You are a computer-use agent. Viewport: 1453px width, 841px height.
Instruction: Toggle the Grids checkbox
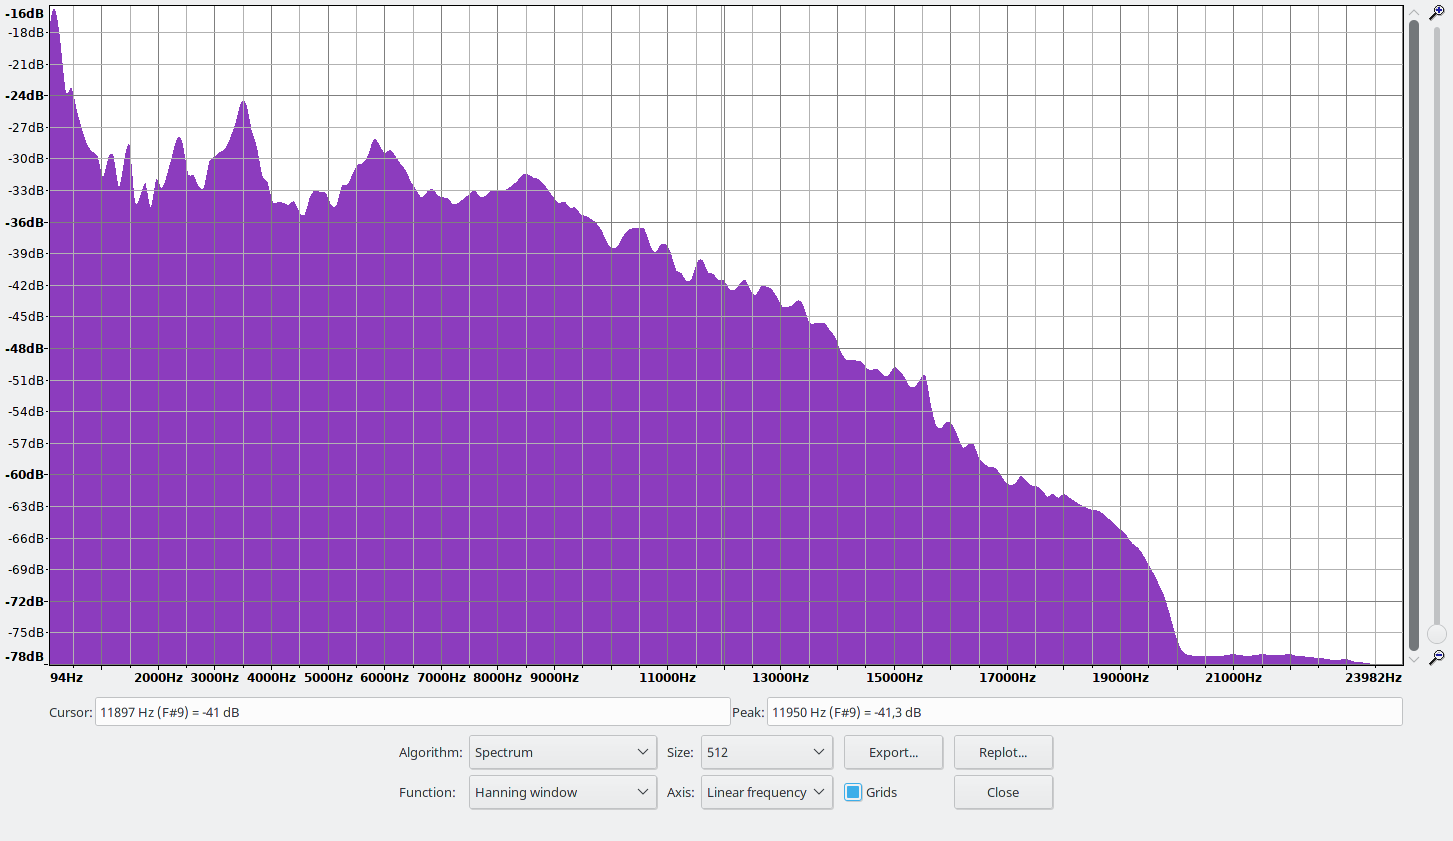[x=853, y=792]
